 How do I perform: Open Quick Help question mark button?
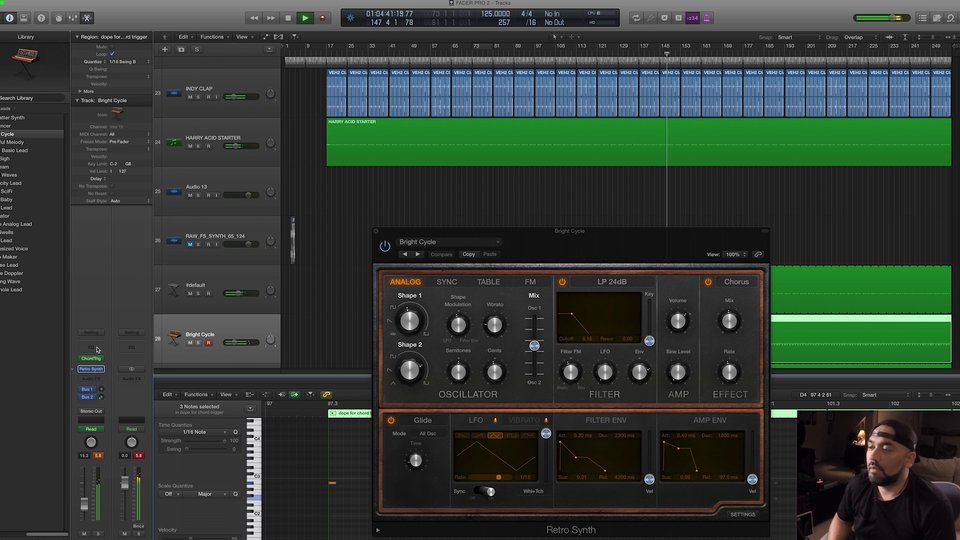click(41, 18)
